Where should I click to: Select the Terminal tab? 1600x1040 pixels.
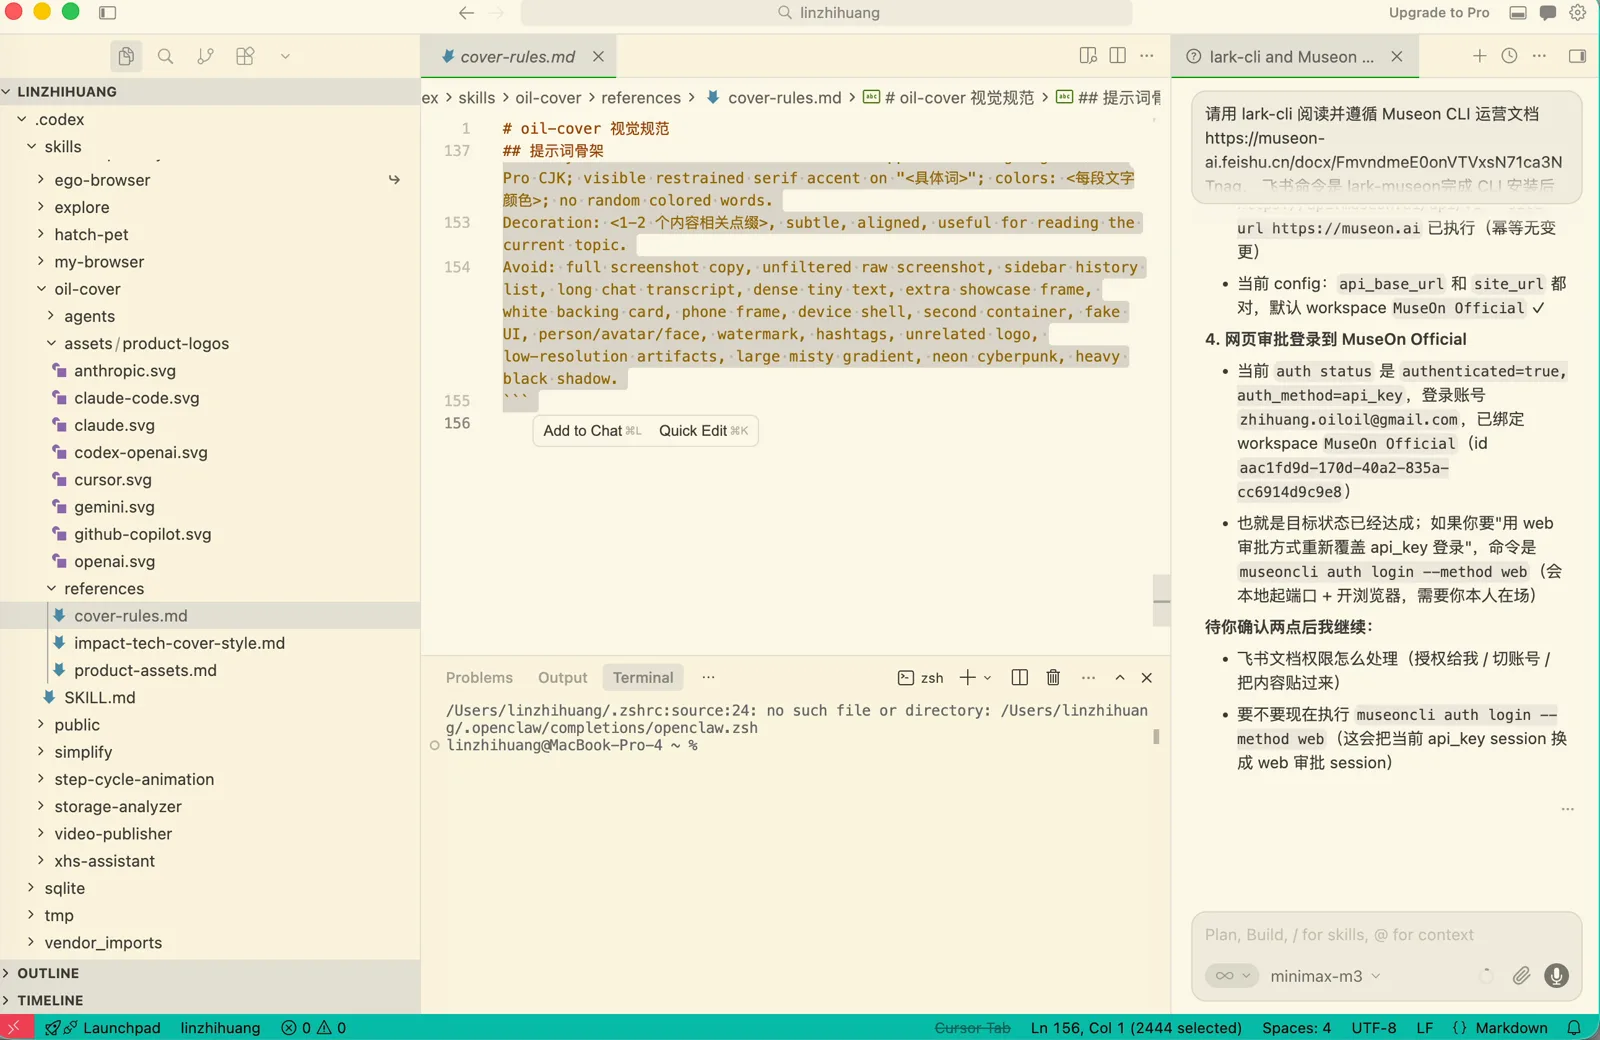(643, 678)
